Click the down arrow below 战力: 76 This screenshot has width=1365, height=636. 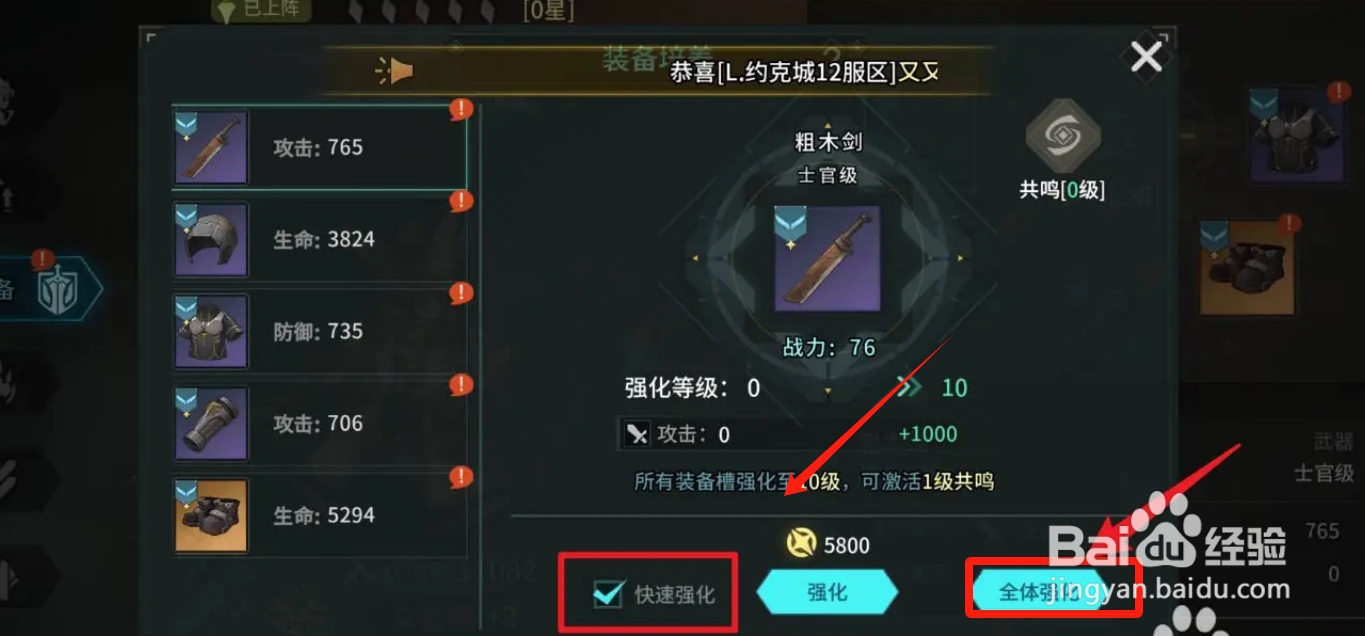click(827, 390)
